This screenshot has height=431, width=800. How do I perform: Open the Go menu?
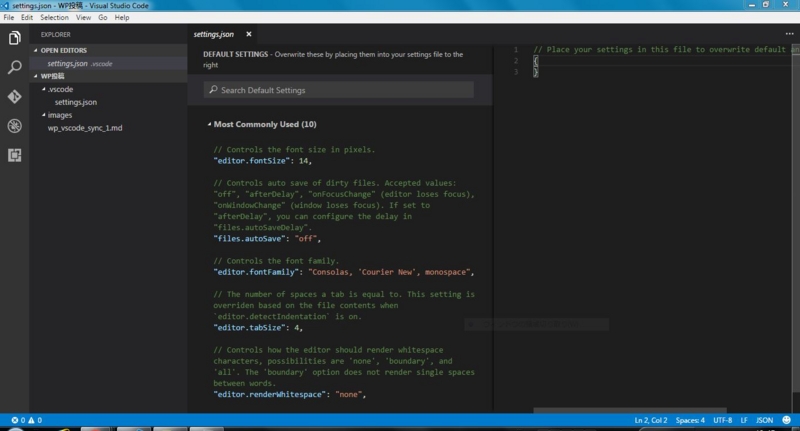pyautogui.click(x=103, y=17)
